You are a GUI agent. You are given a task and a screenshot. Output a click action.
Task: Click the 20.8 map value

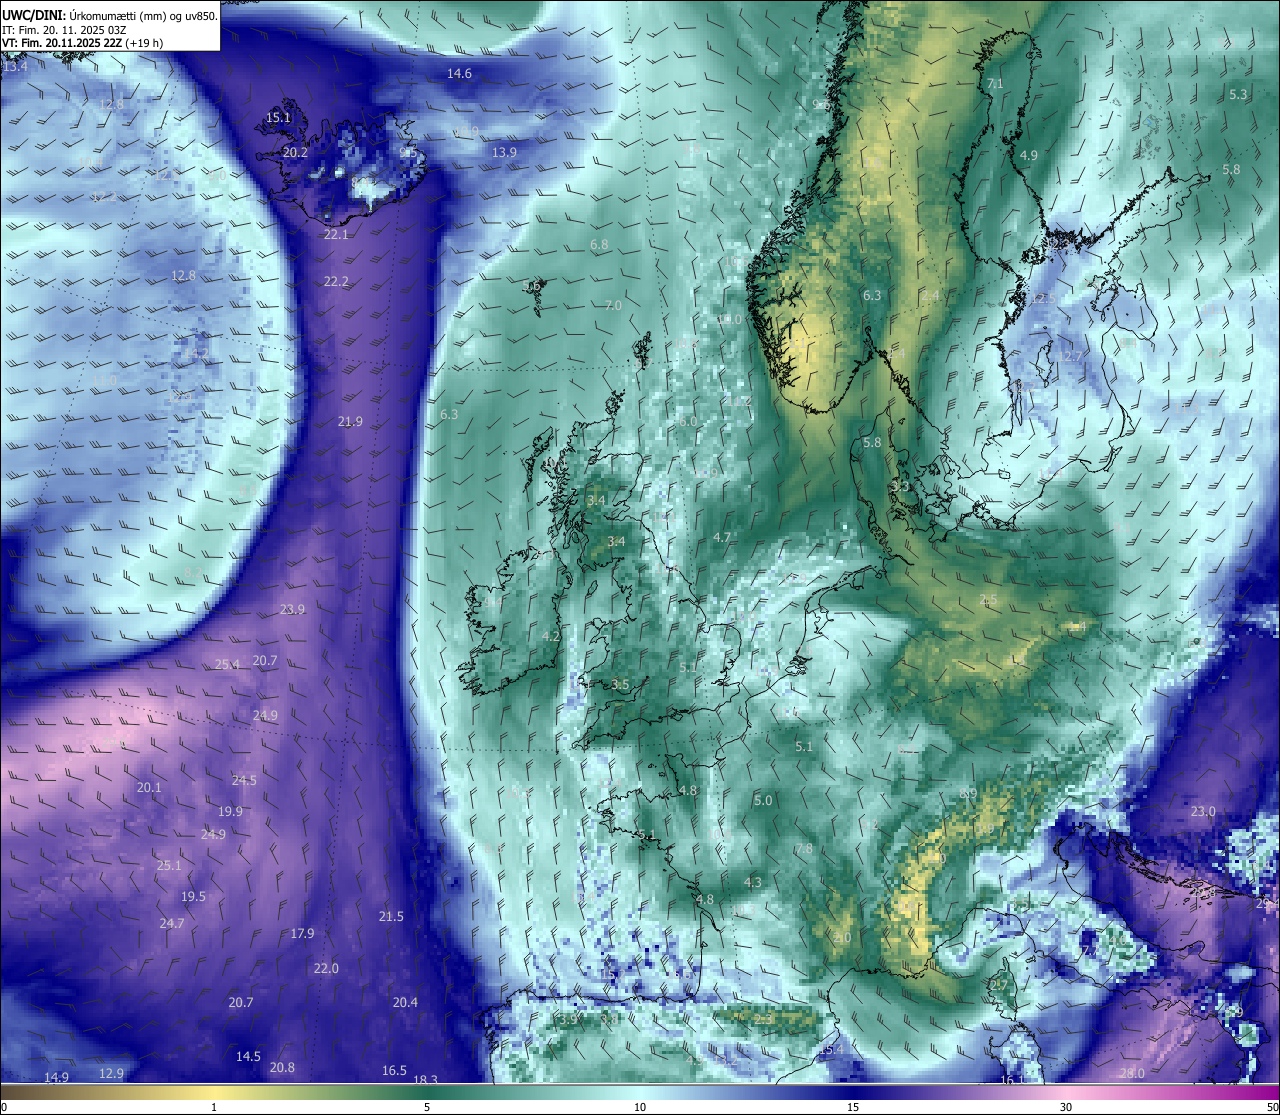pos(283,1068)
